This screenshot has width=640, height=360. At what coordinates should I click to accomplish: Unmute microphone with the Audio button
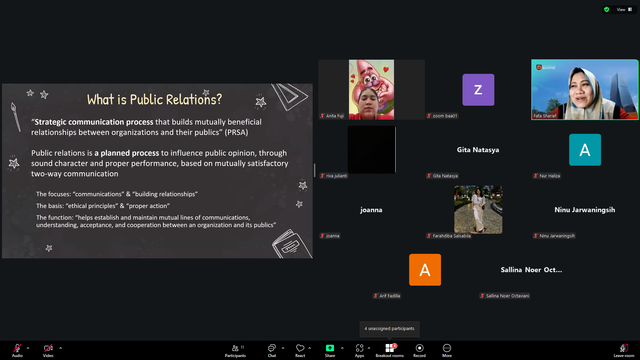pos(17,350)
